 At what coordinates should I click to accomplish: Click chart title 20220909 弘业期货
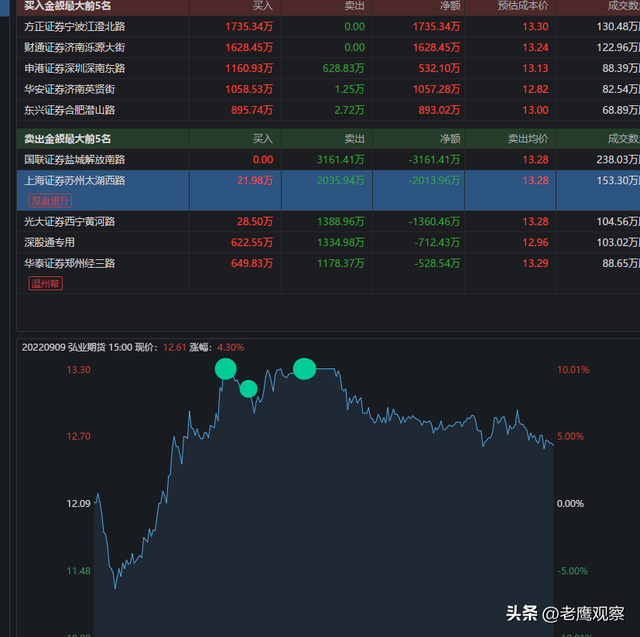coord(64,347)
